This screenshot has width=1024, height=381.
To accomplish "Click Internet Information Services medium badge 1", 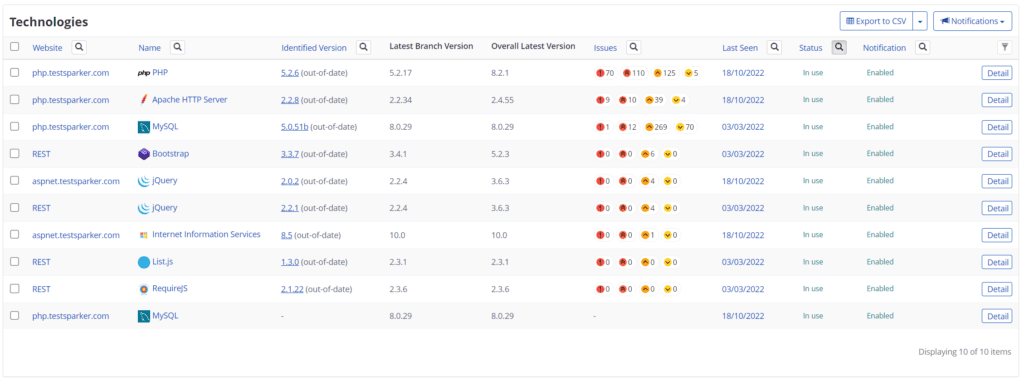I will tap(648, 235).
